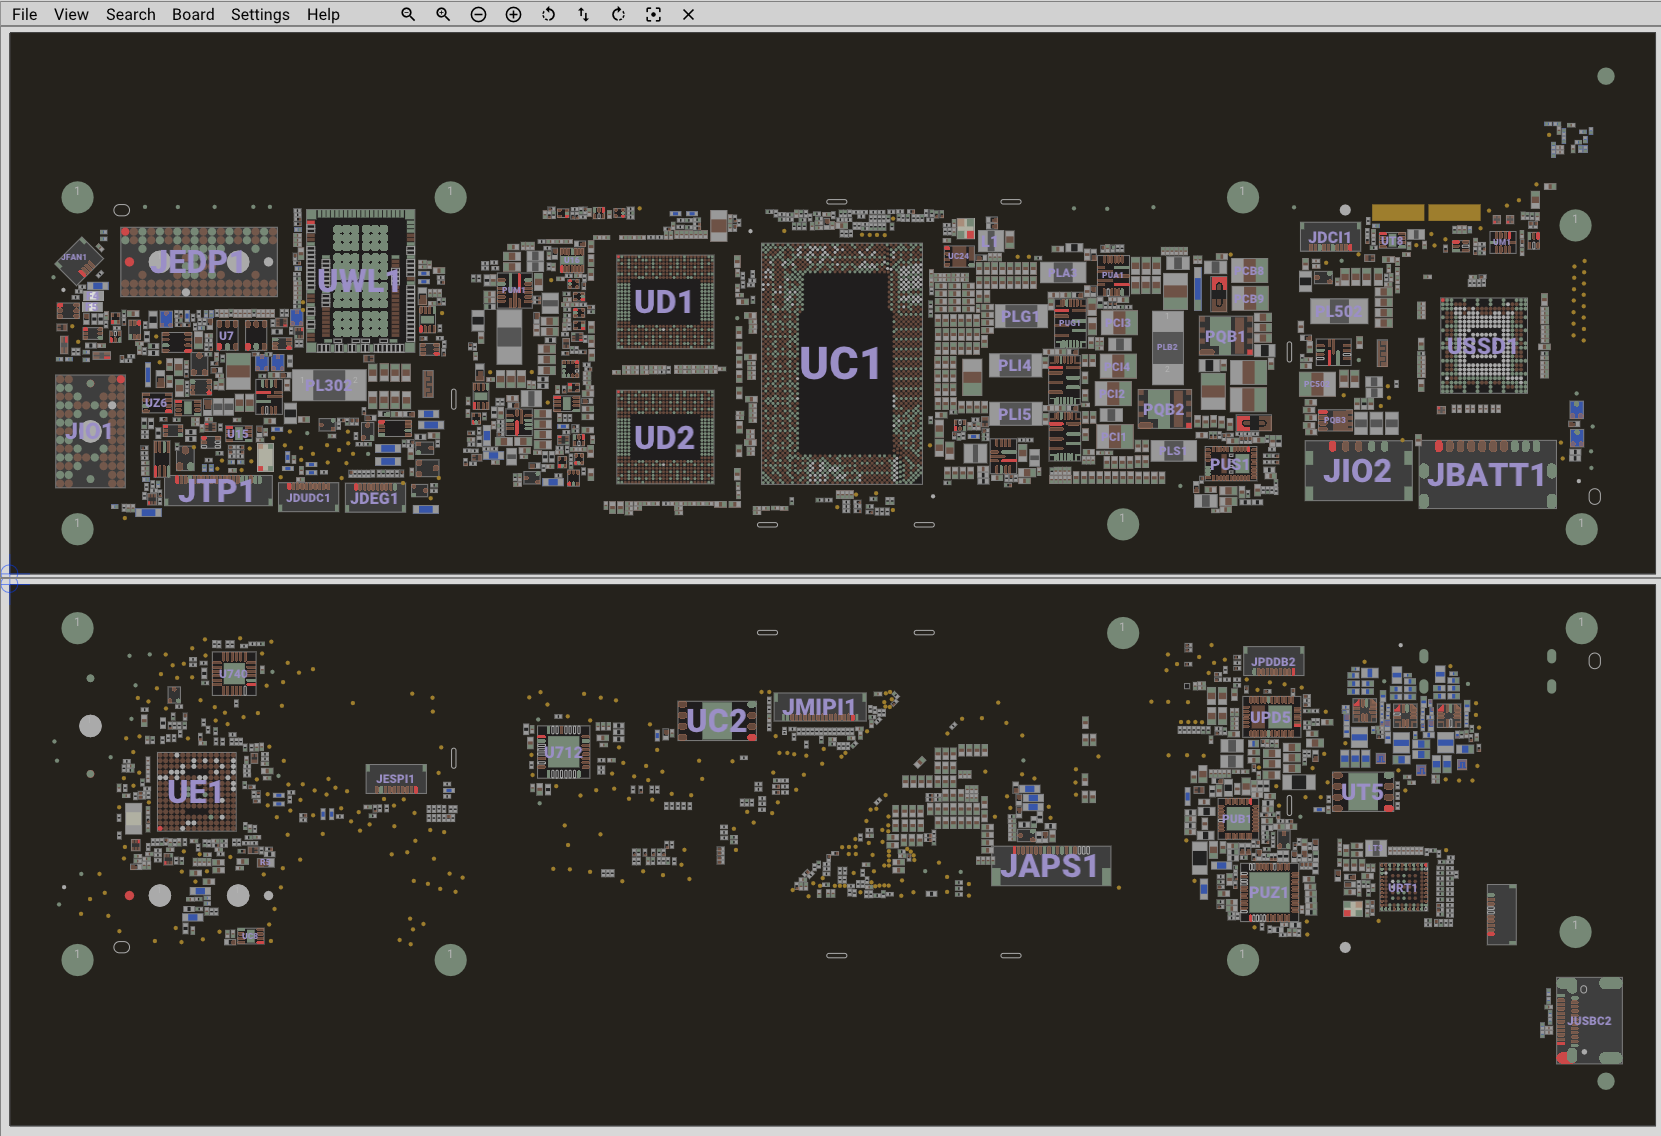Rotate the board clockwise

click(x=618, y=14)
